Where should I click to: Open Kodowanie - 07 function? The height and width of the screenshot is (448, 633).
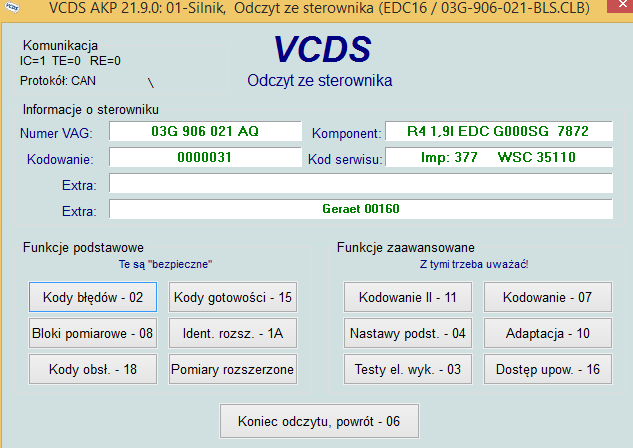click(548, 297)
